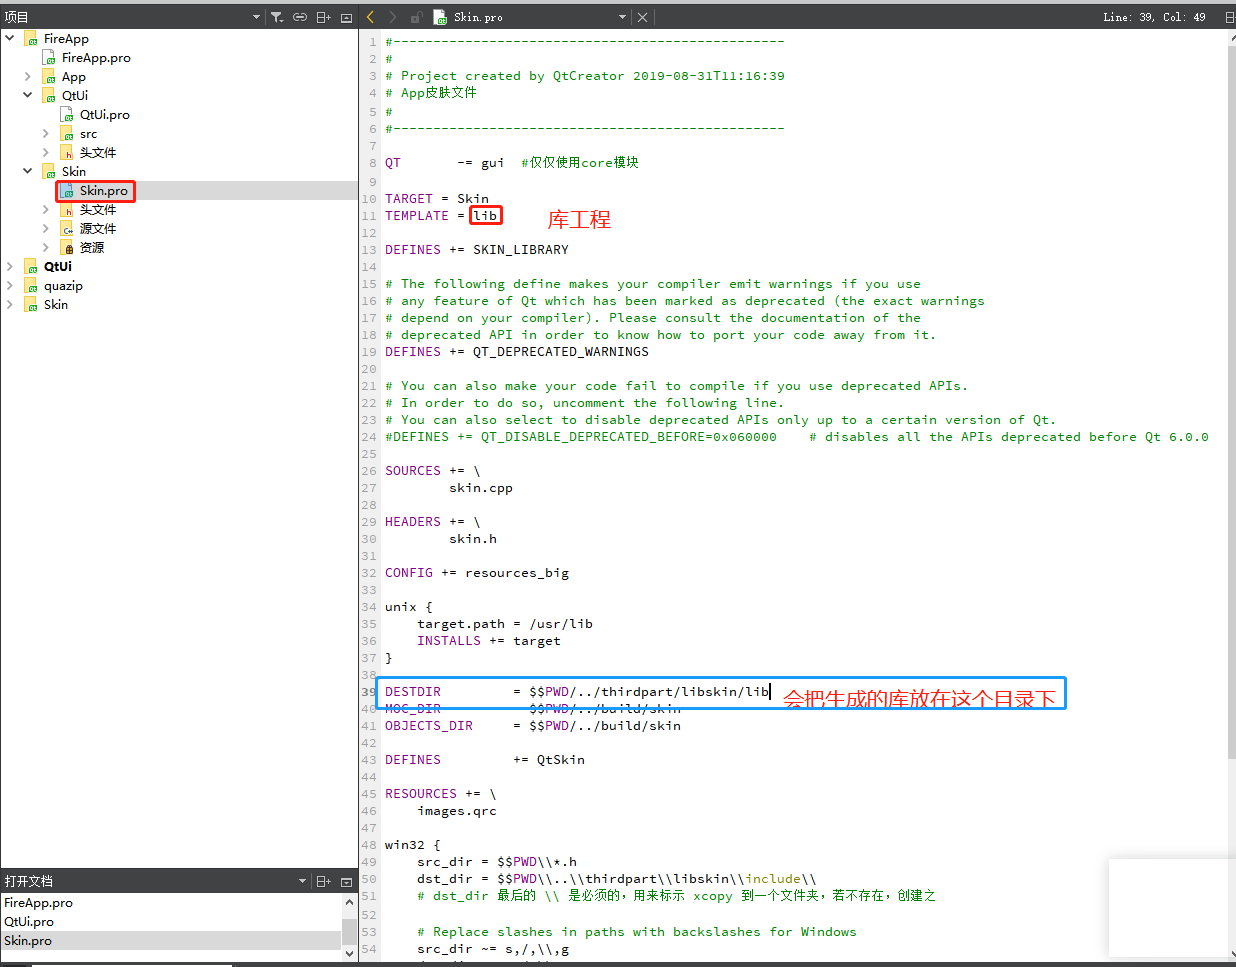Expand 源文件 folder under Skin
This screenshot has width=1236, height=967.
(x=46, y=228)
